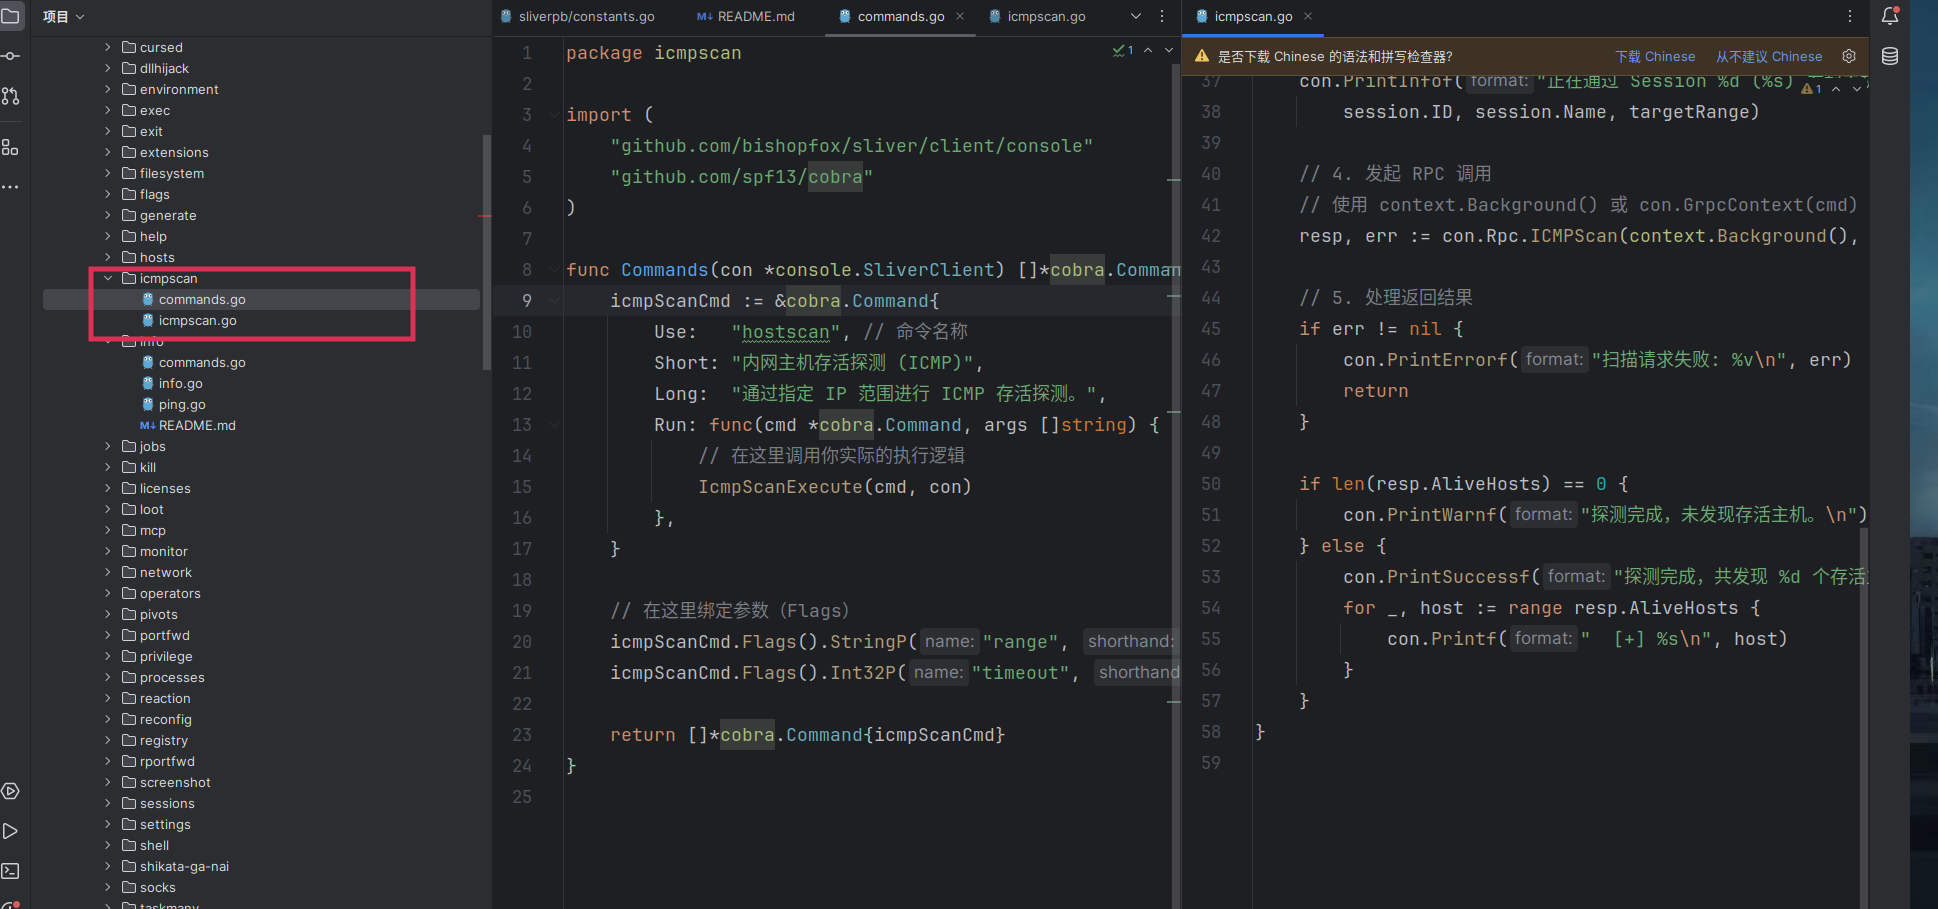Fold the Commands function at line 8

click(x=554, y=270)
